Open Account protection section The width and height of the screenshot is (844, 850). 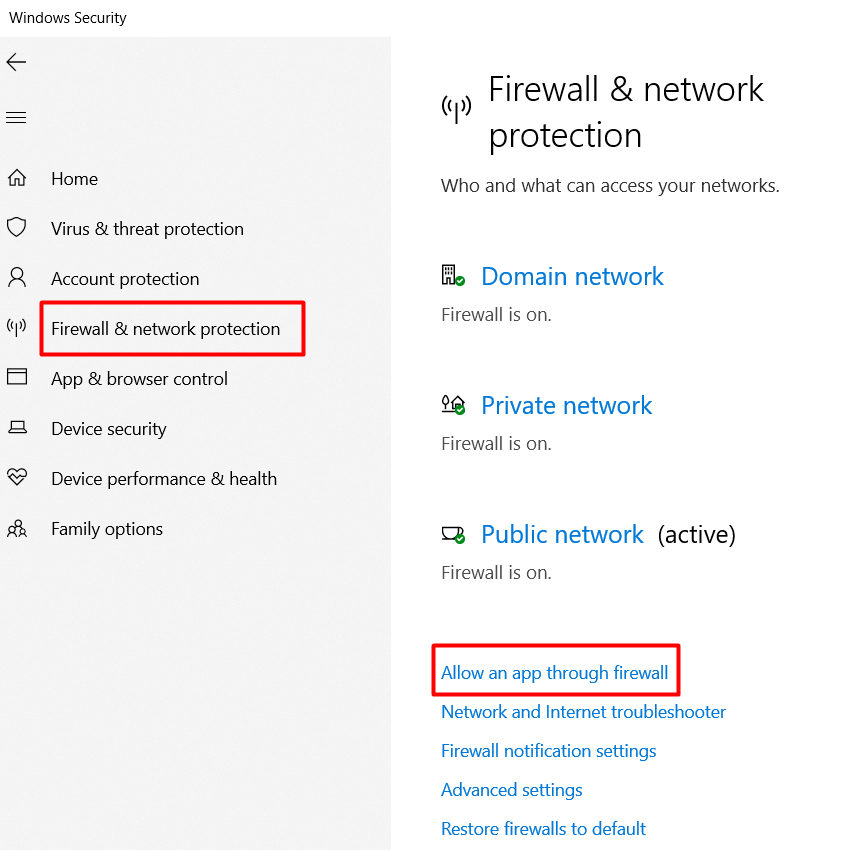pyautogui.click(x=125, y=279)
